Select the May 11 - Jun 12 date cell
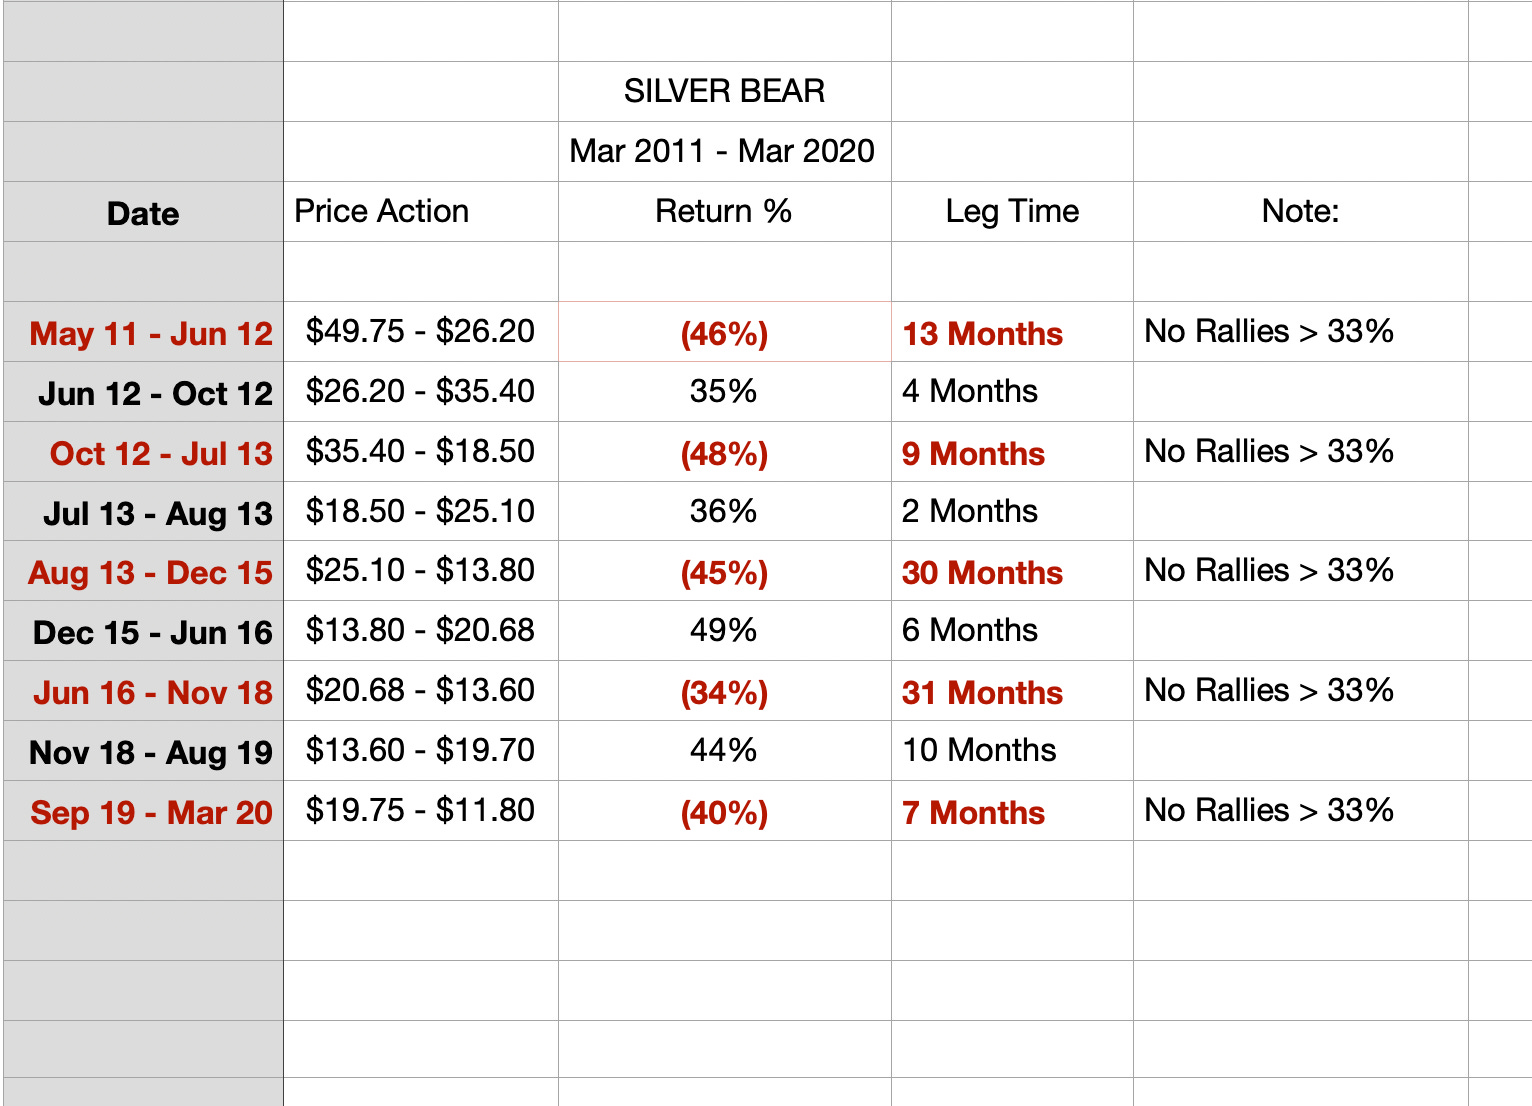The height and width of the screenshot is (1106, 1532). [x=143, y=332]
